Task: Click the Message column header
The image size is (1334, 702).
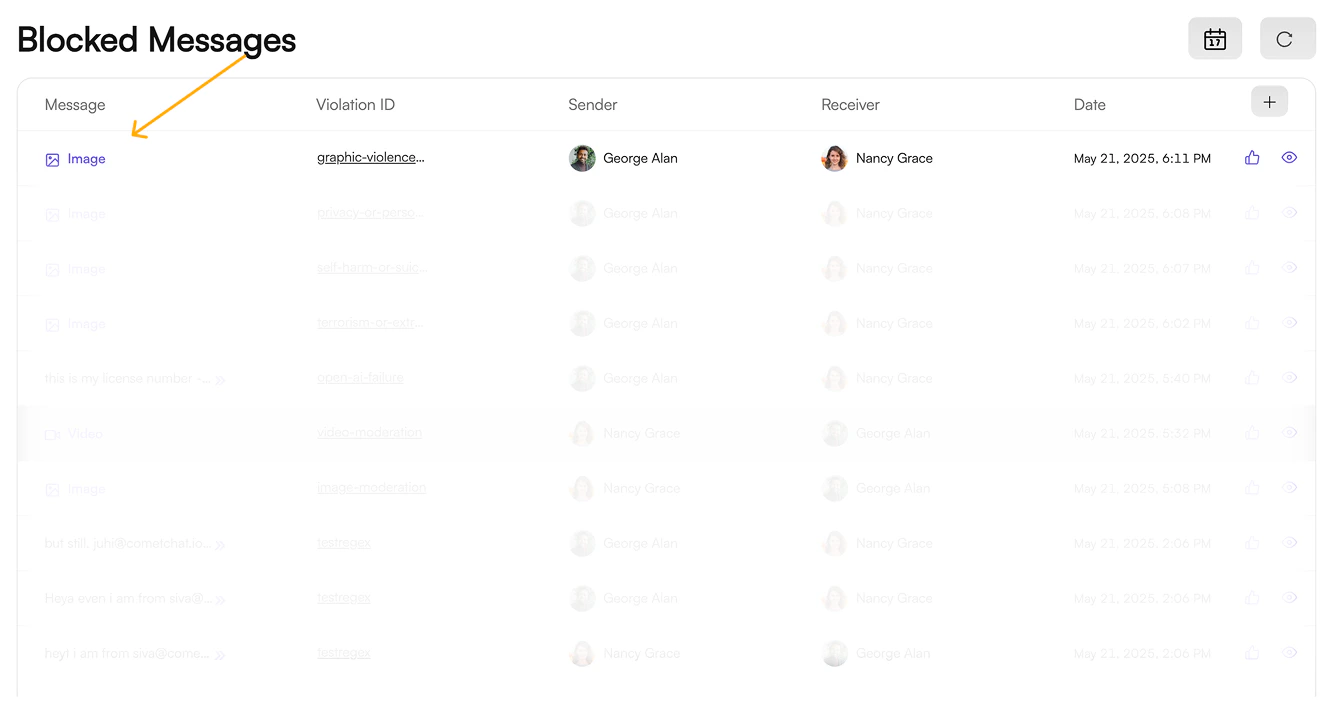Action: tap(75, 105)
